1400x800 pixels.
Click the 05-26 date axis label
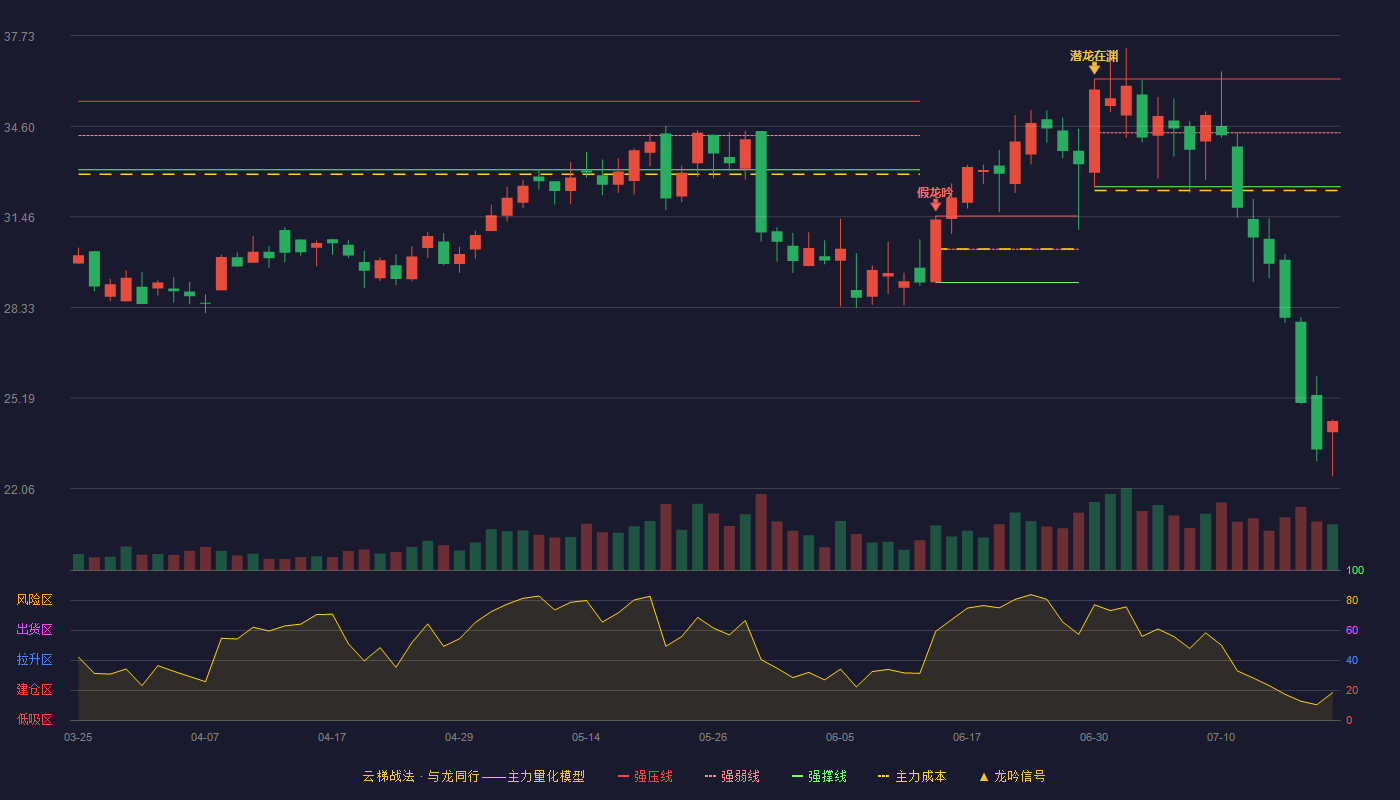coord(713,737)
